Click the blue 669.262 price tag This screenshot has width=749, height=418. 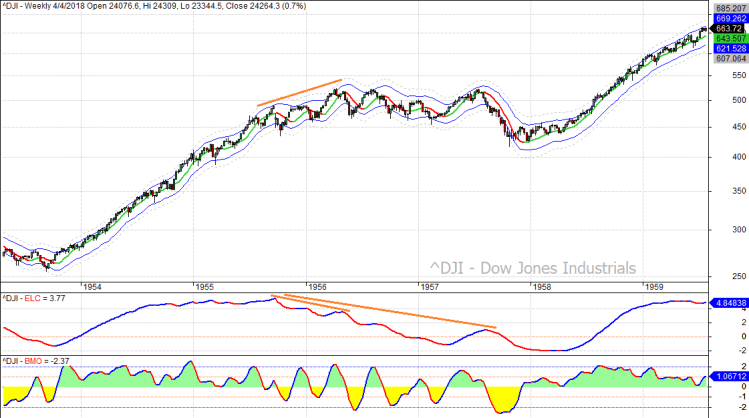pos(726,18)
